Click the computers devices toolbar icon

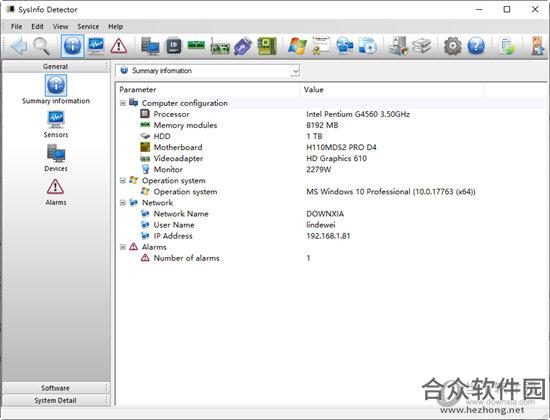[150, 46]
